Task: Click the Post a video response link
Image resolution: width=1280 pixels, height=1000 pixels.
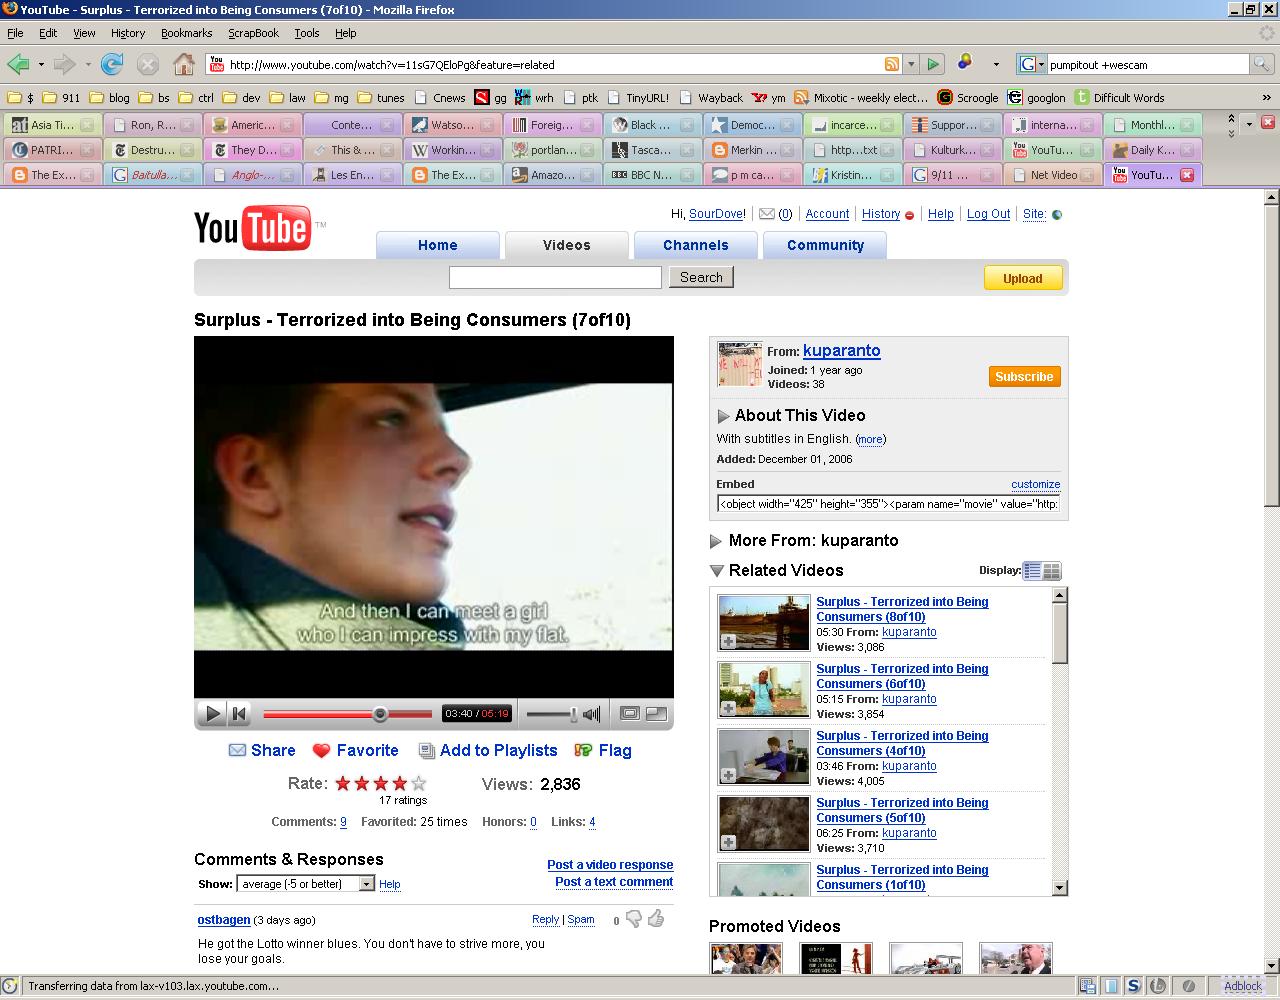Action: click(x=610, y=865)
